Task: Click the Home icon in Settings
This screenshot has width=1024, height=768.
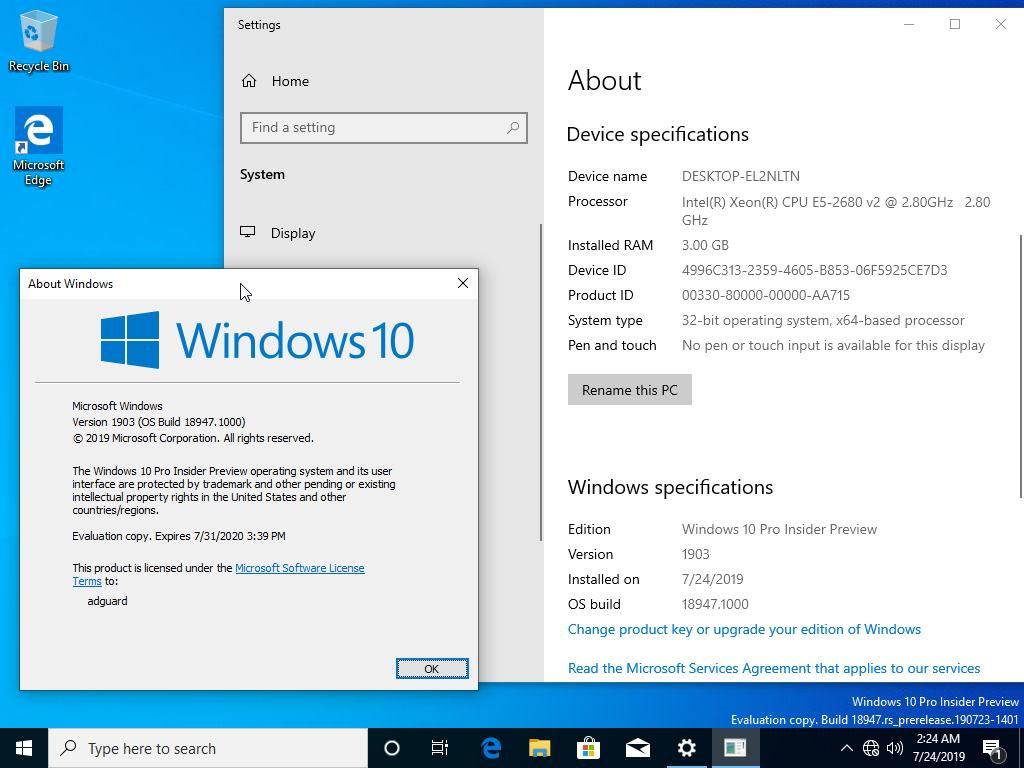Action: pyautogui.click(x=249, y=81)
